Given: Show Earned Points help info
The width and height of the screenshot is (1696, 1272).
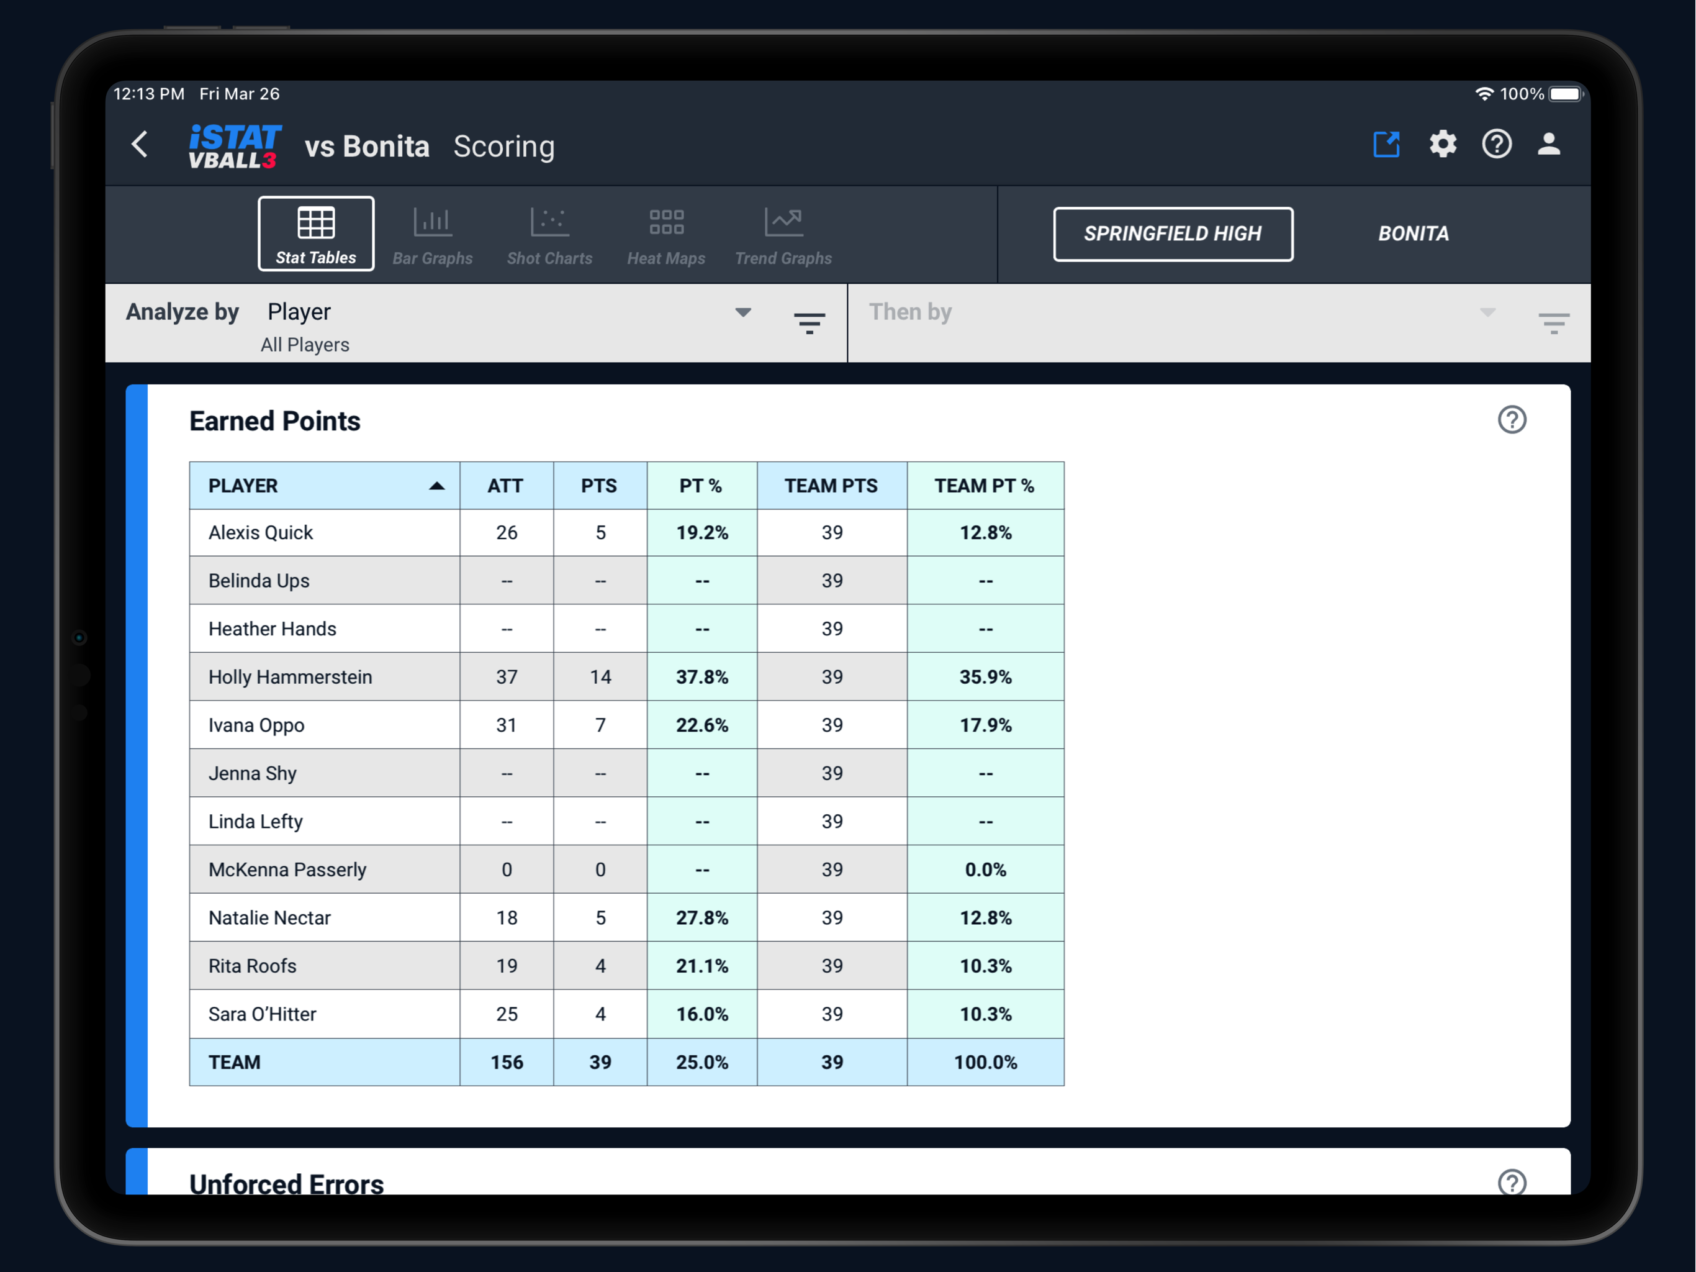Looking at the screenshot, I should [x=1511, y=420].
